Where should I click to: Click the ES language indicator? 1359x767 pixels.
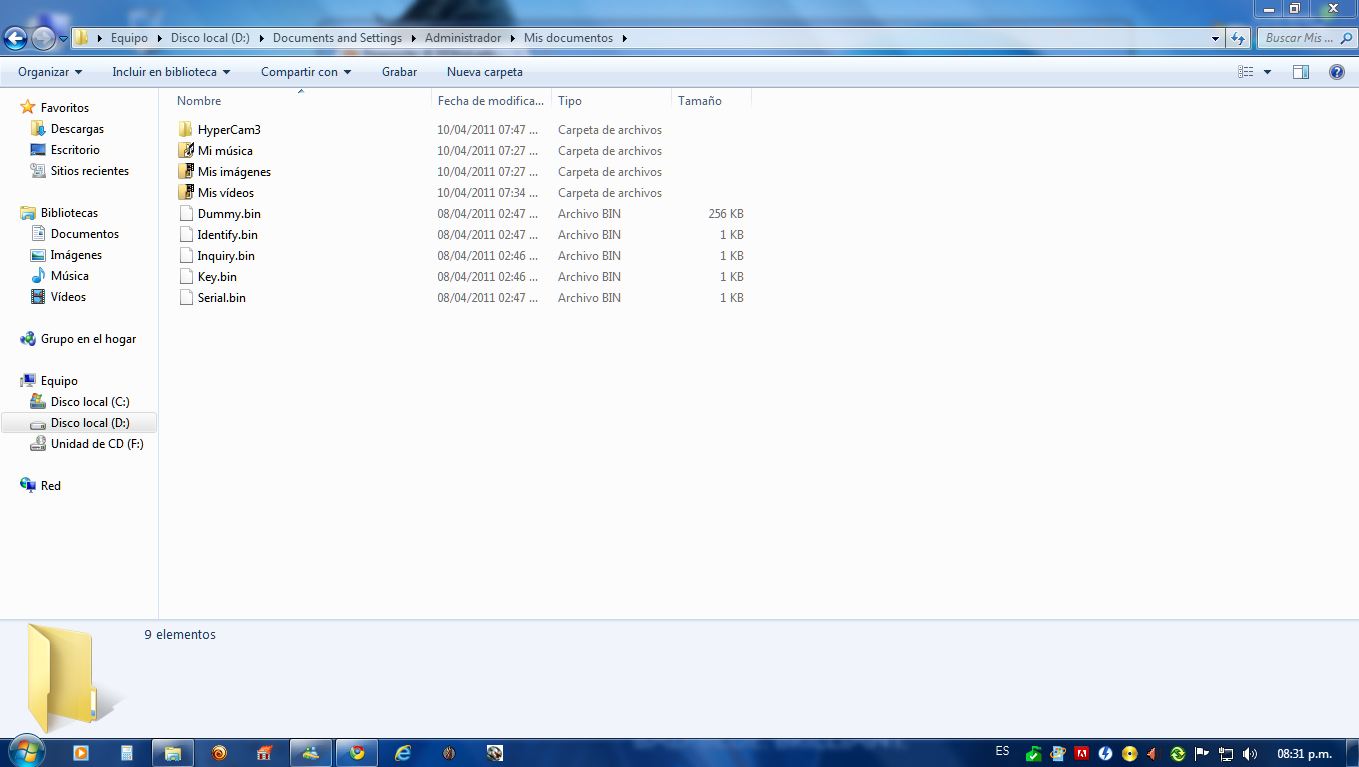point(1003,751)
